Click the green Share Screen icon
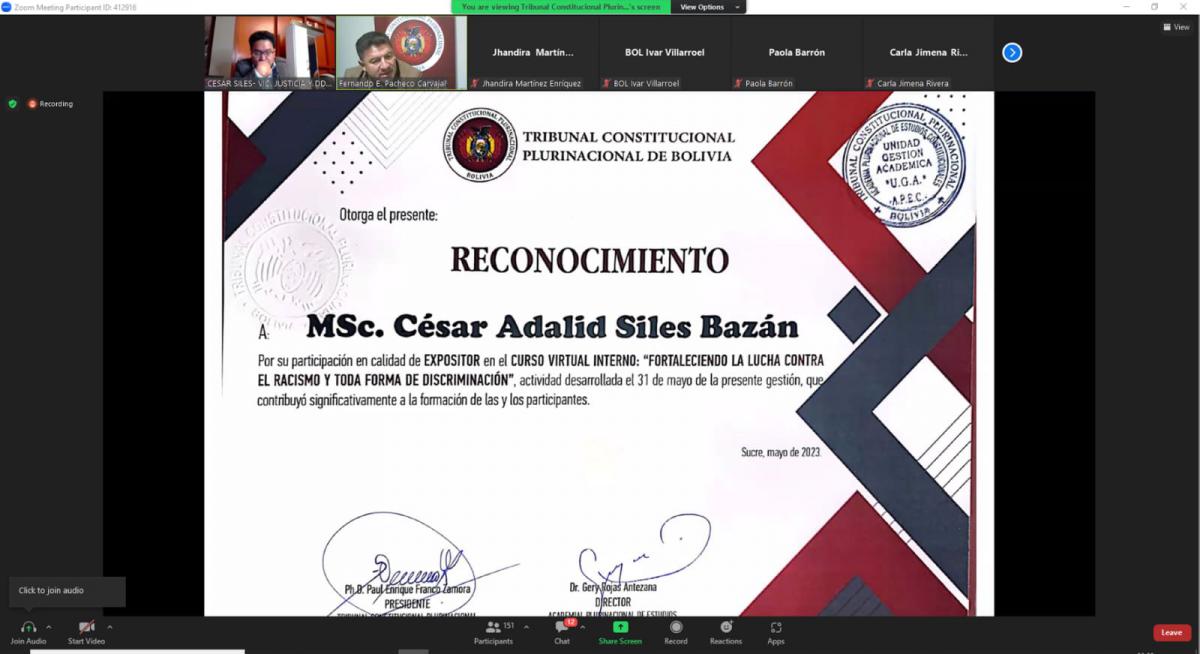The height and width of the screenshot is (654, 1200). coord(620,627)
